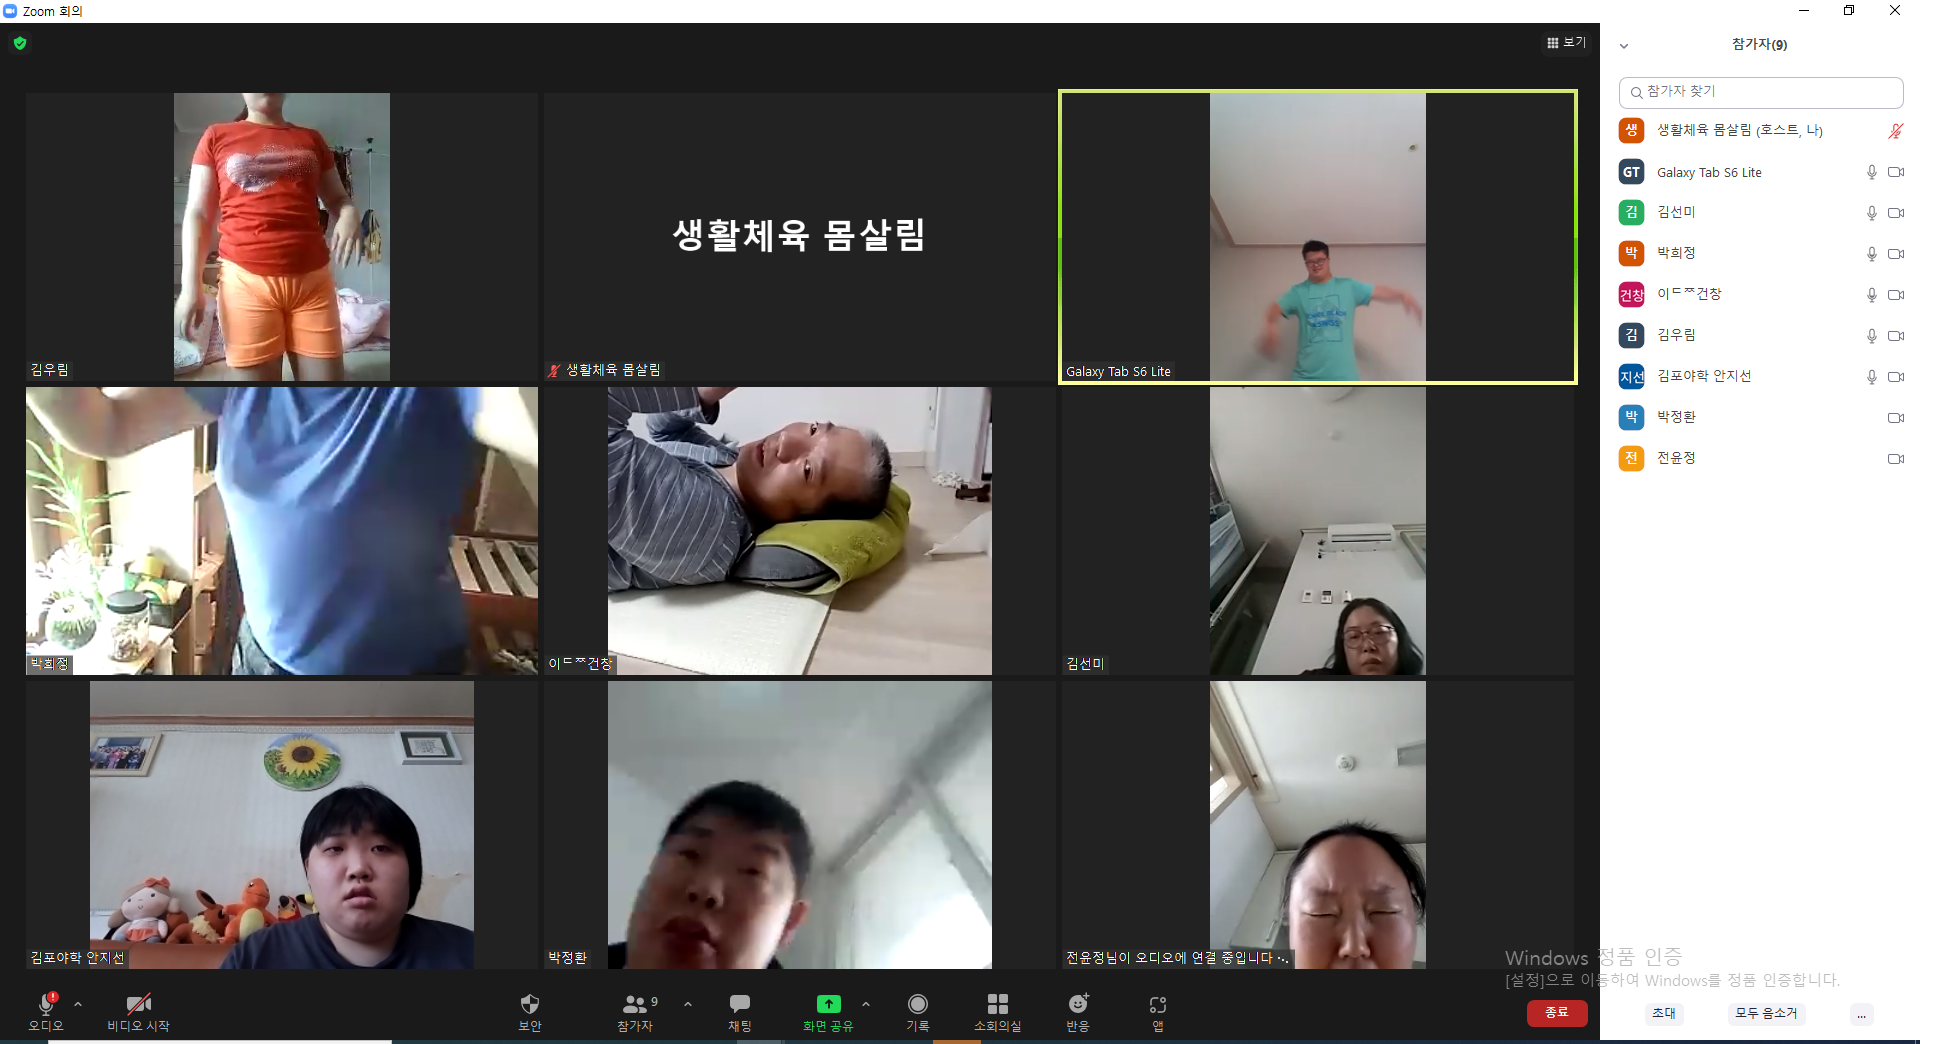Open the 채팅 chat panel
1934x1044 pixels.
pyautogui.click(x=740, y=1012)
